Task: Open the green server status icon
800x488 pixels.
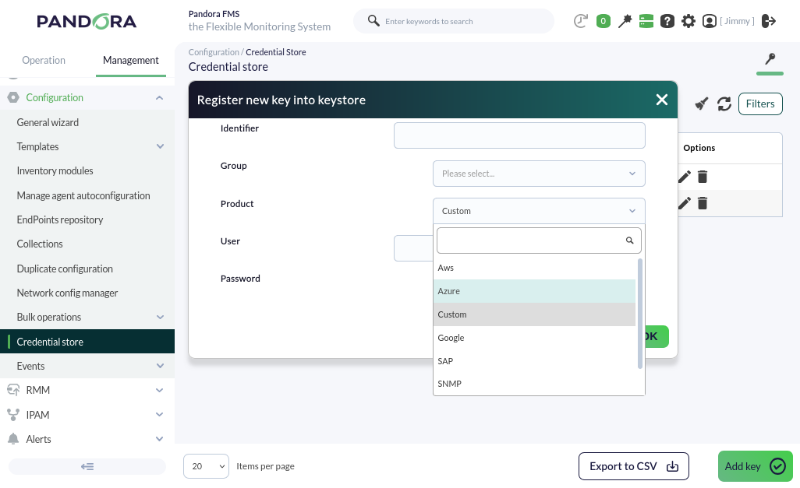Action: [x=646, y=21]
